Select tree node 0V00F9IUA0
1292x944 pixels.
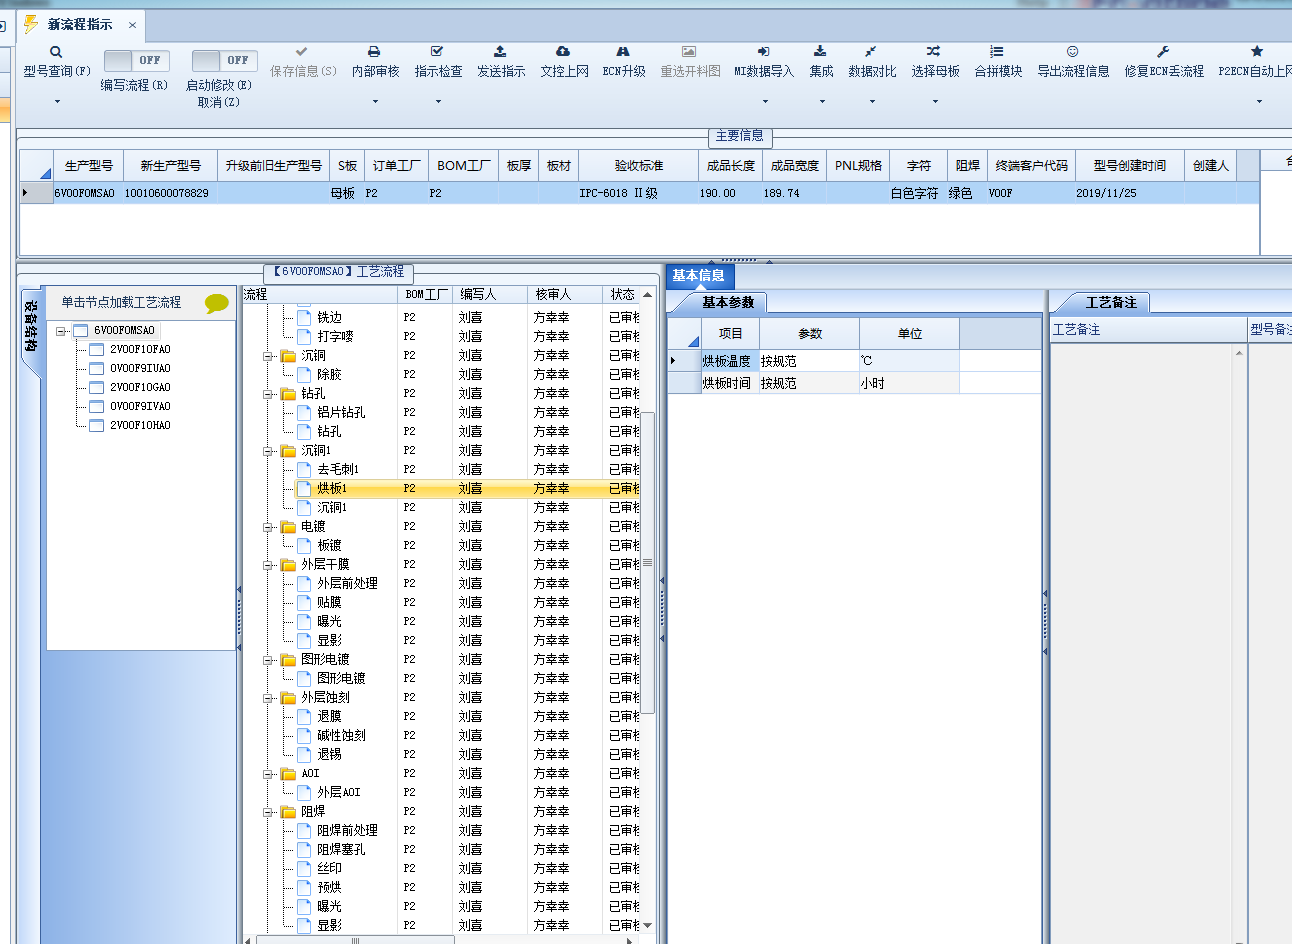coord(140,368)
